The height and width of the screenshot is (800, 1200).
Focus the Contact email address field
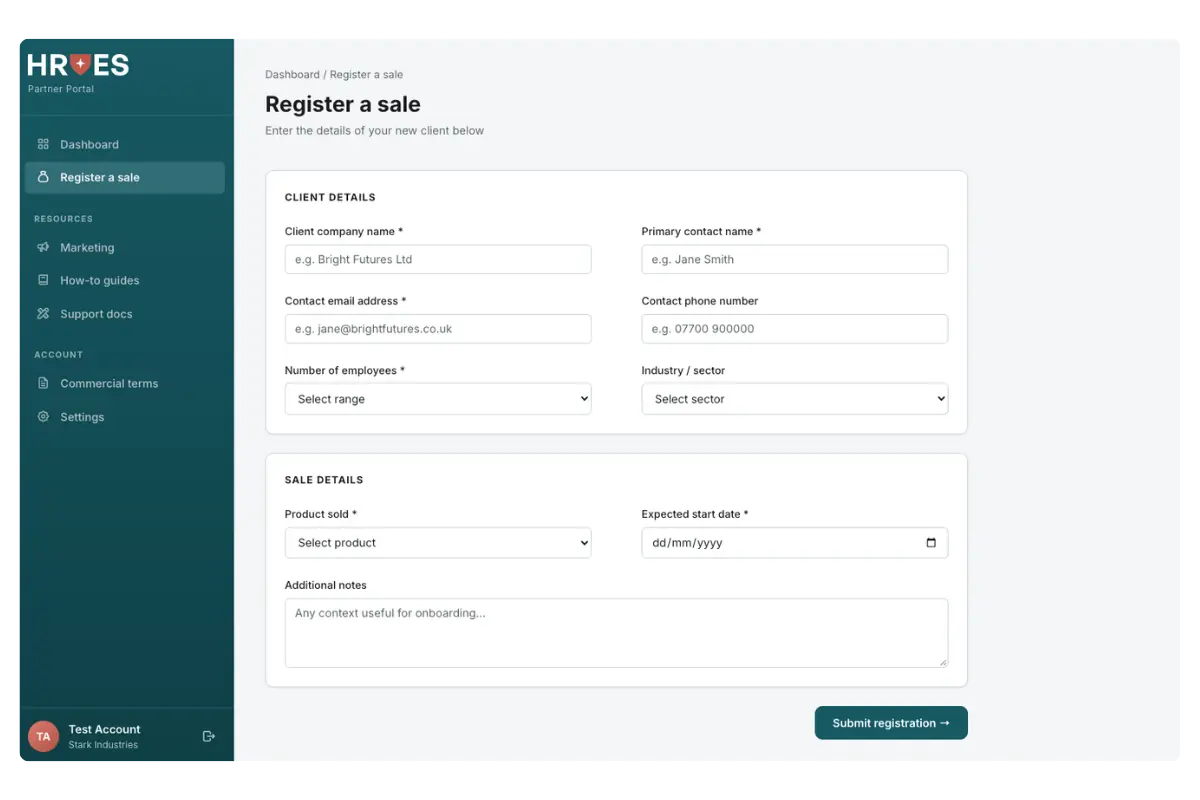click(438, 329)
